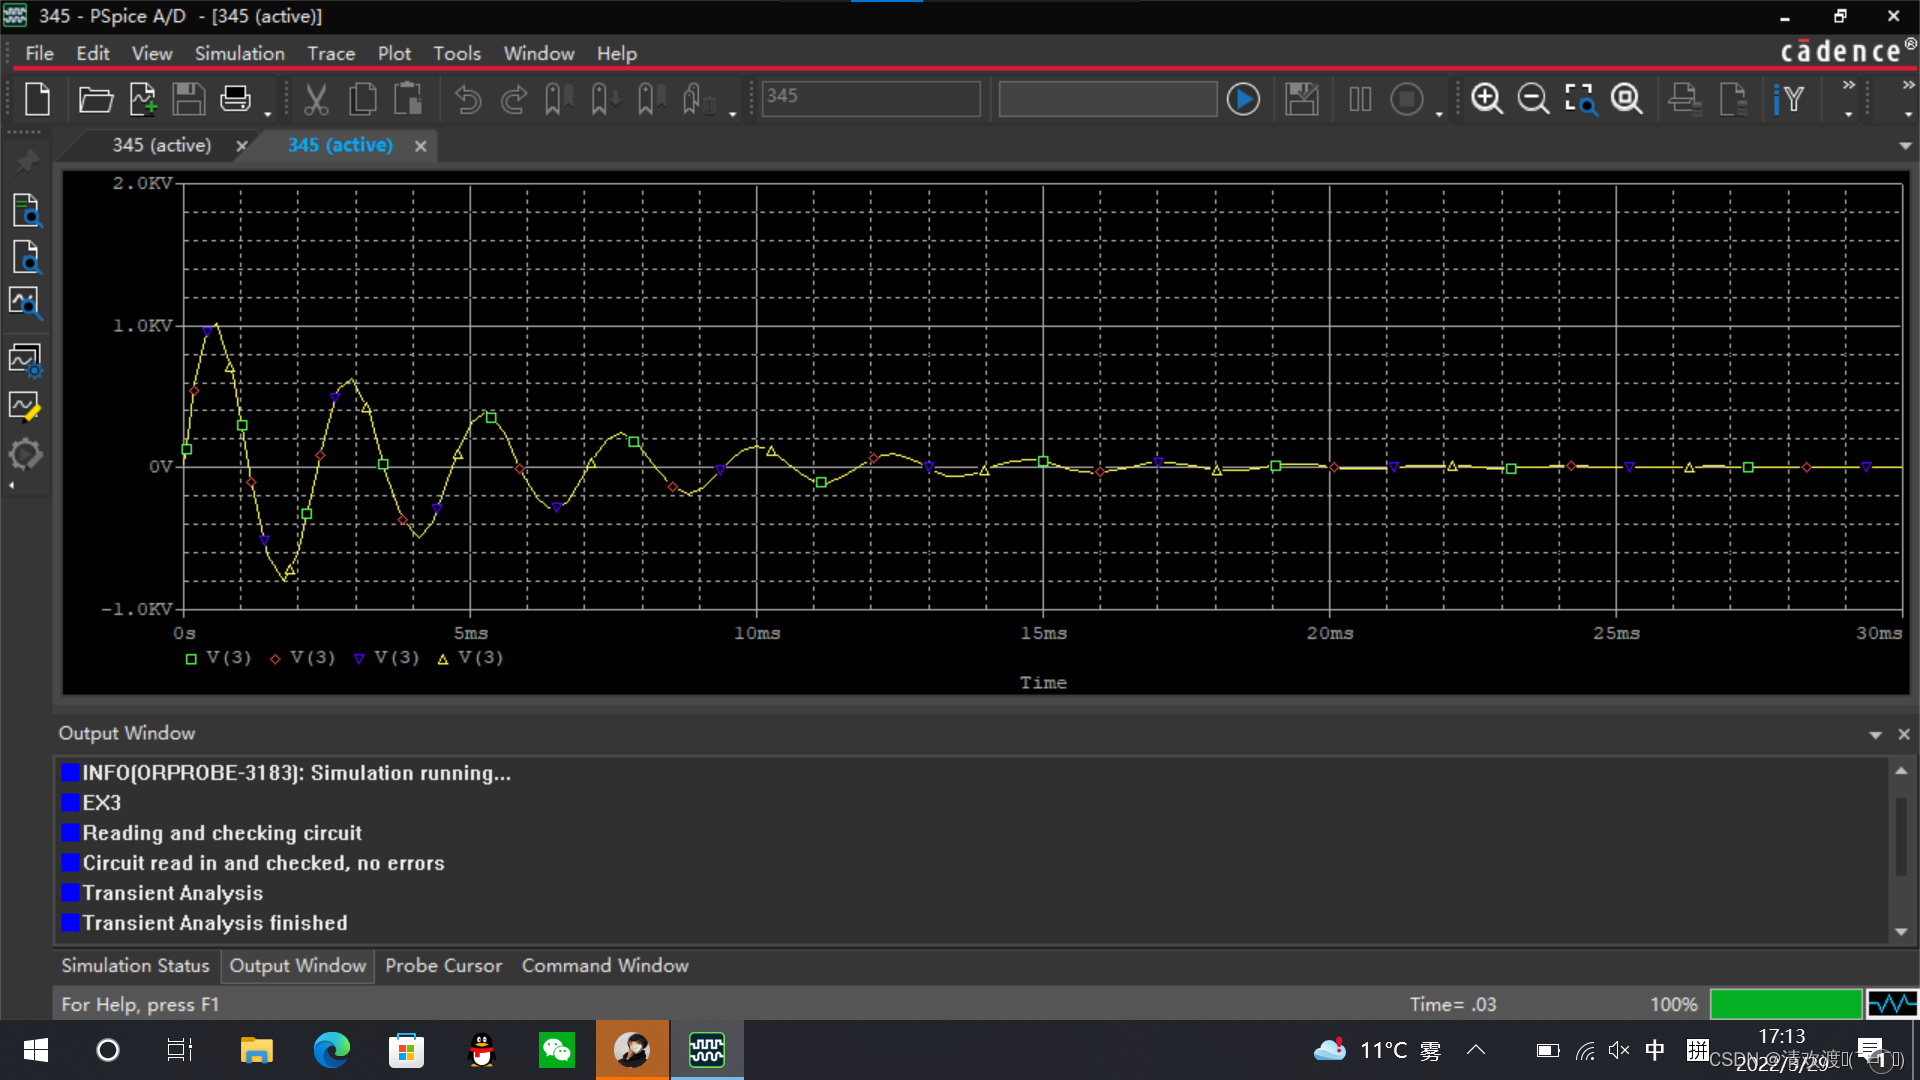Click the Zoom Out magnifier icon

click(x=1532, y=99)
